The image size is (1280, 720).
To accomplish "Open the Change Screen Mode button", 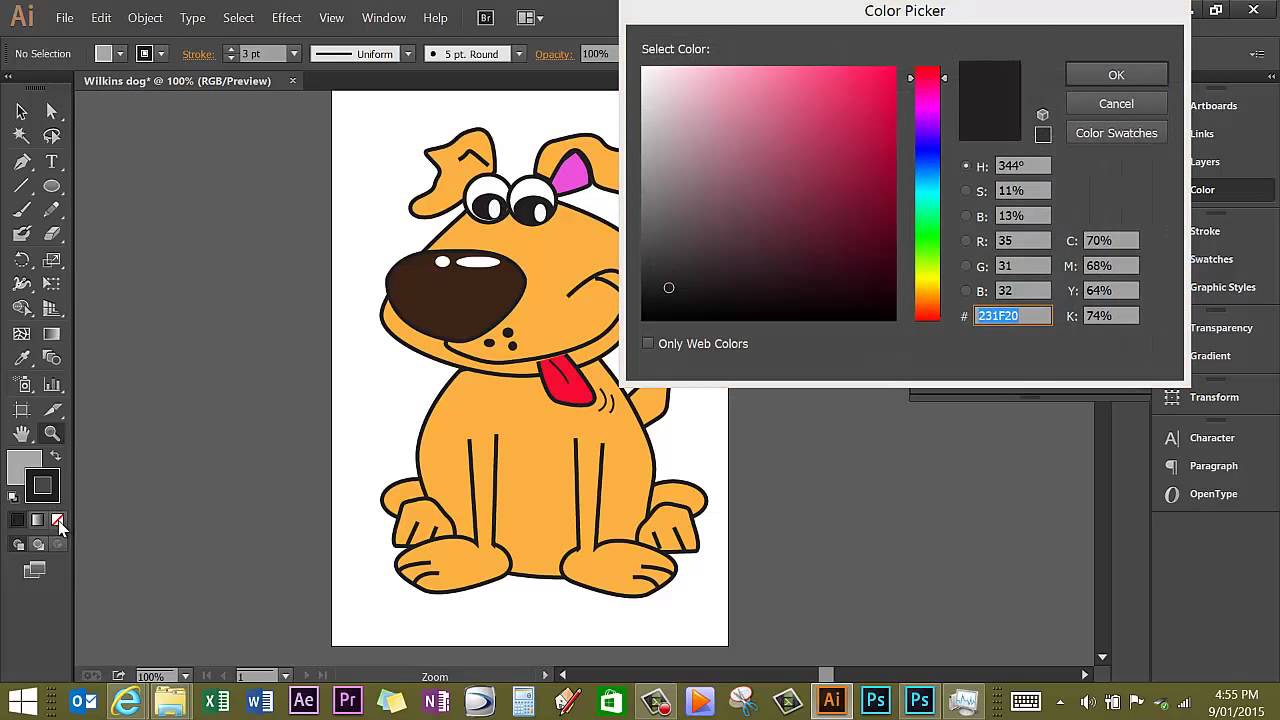I will coord(35,570).
